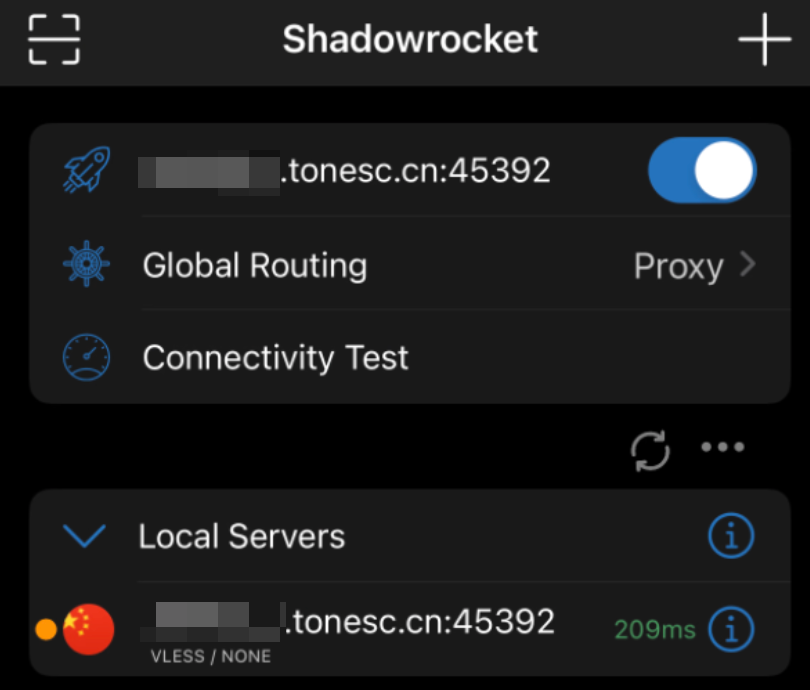The image size is (810, 690).
Task: Refresh servers with circular arrows icon
Action: point(650,449)
